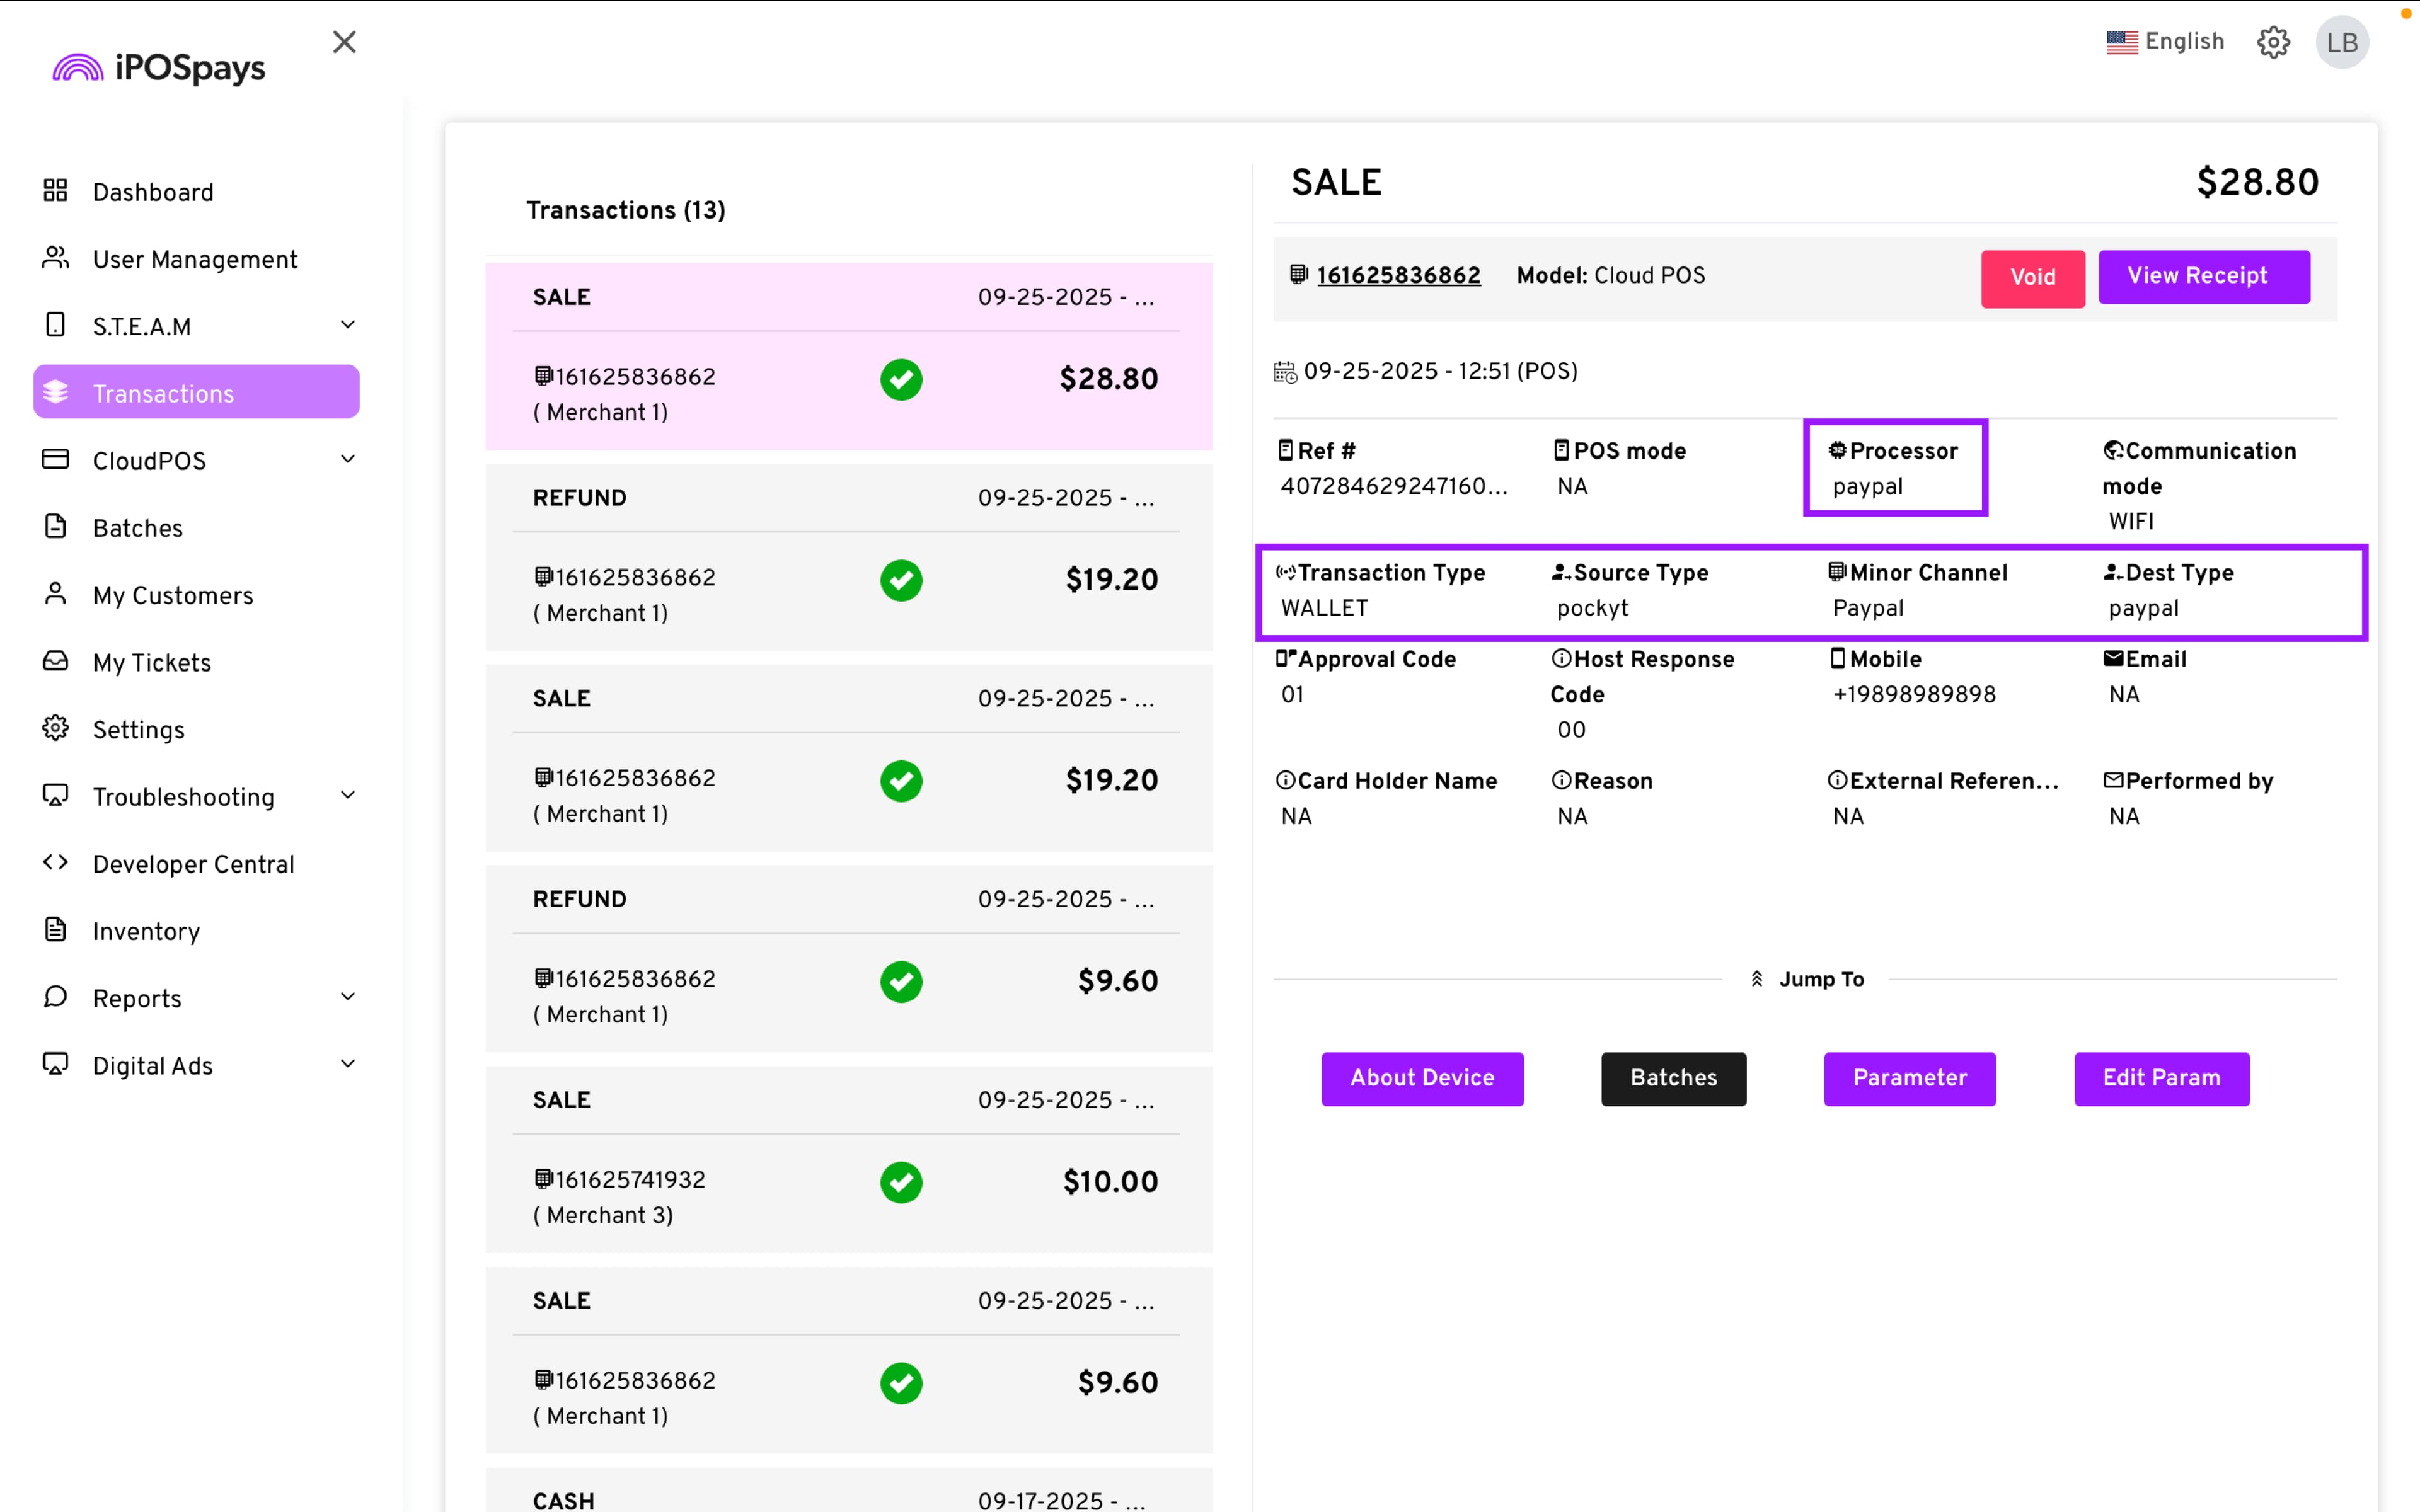2420x1512 pixels.
Task: Open the LB user avatar menu
Action: coord(2342,42)
